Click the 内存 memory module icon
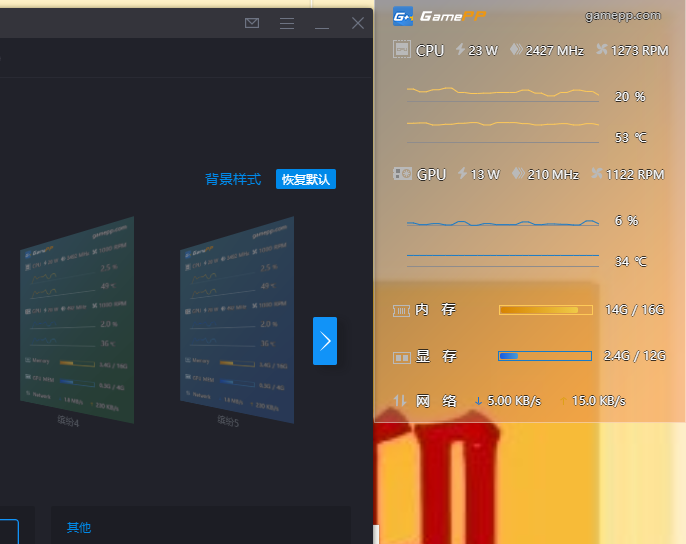Screen dimensions: 686x544 [x=401, y=311]
